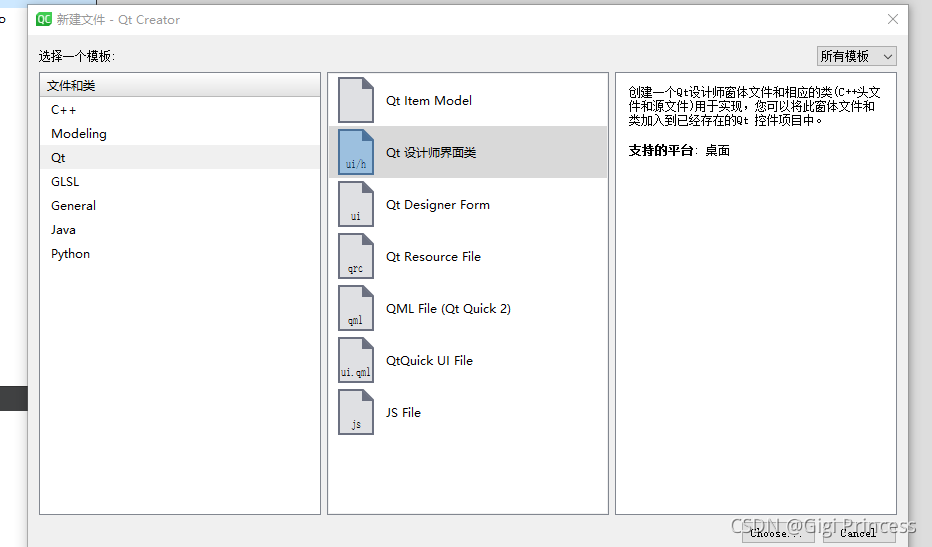932x547 pixels.
Task: Click the Choose... button
Action: (x=777, y=533)
